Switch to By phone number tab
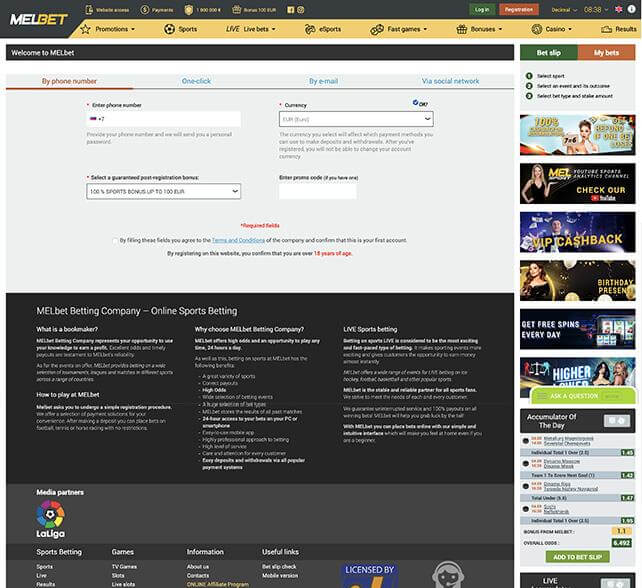This screenshot has width=642, height=588. (69, 81)
